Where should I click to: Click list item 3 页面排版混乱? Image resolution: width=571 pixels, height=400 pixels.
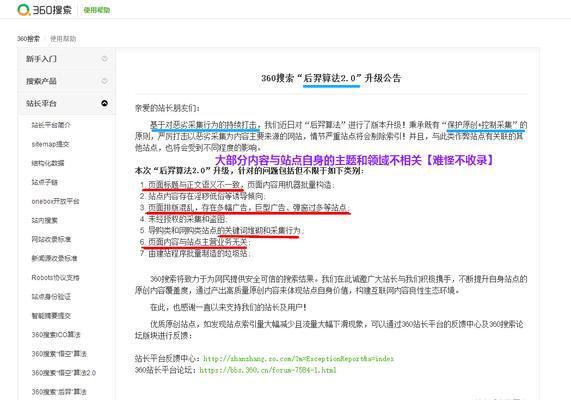tap(244, 207)
